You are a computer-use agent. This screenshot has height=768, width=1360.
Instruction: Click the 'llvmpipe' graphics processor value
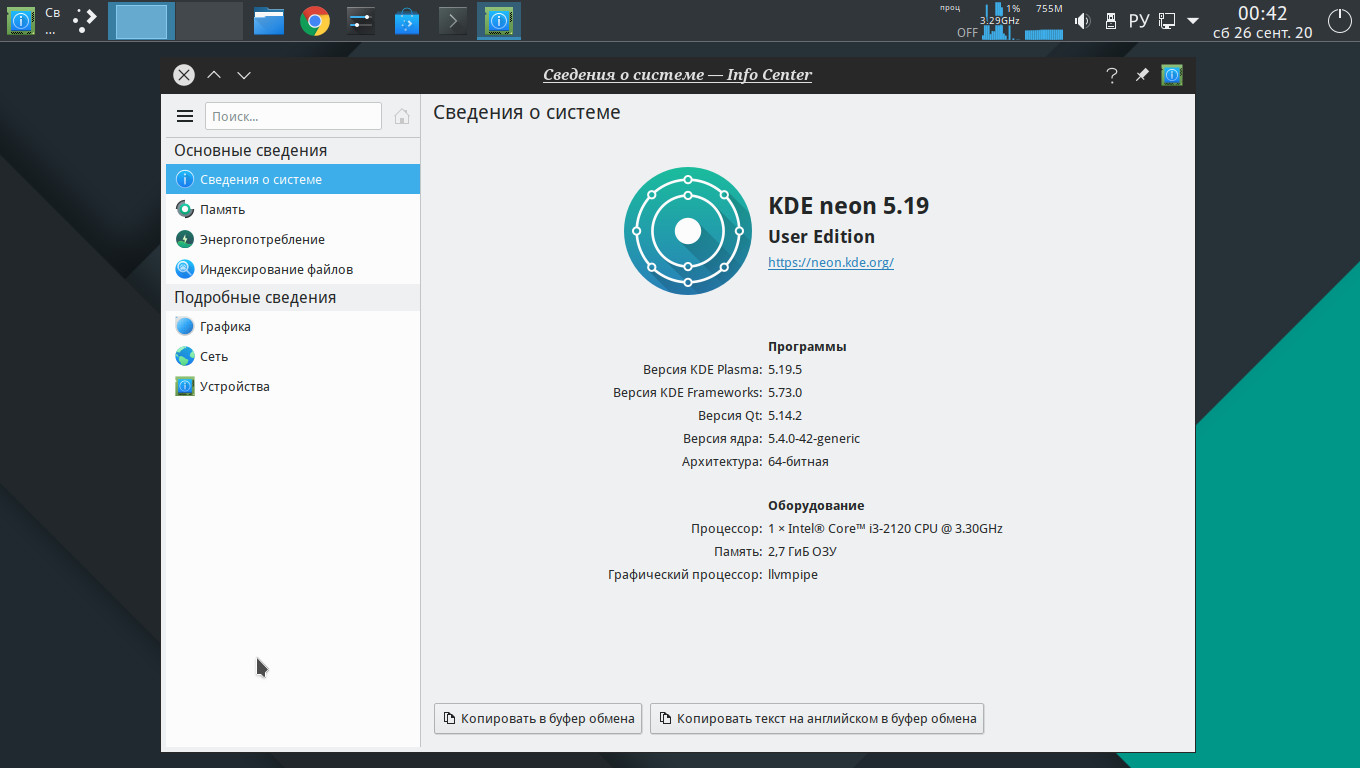click(x=793, y=575)
